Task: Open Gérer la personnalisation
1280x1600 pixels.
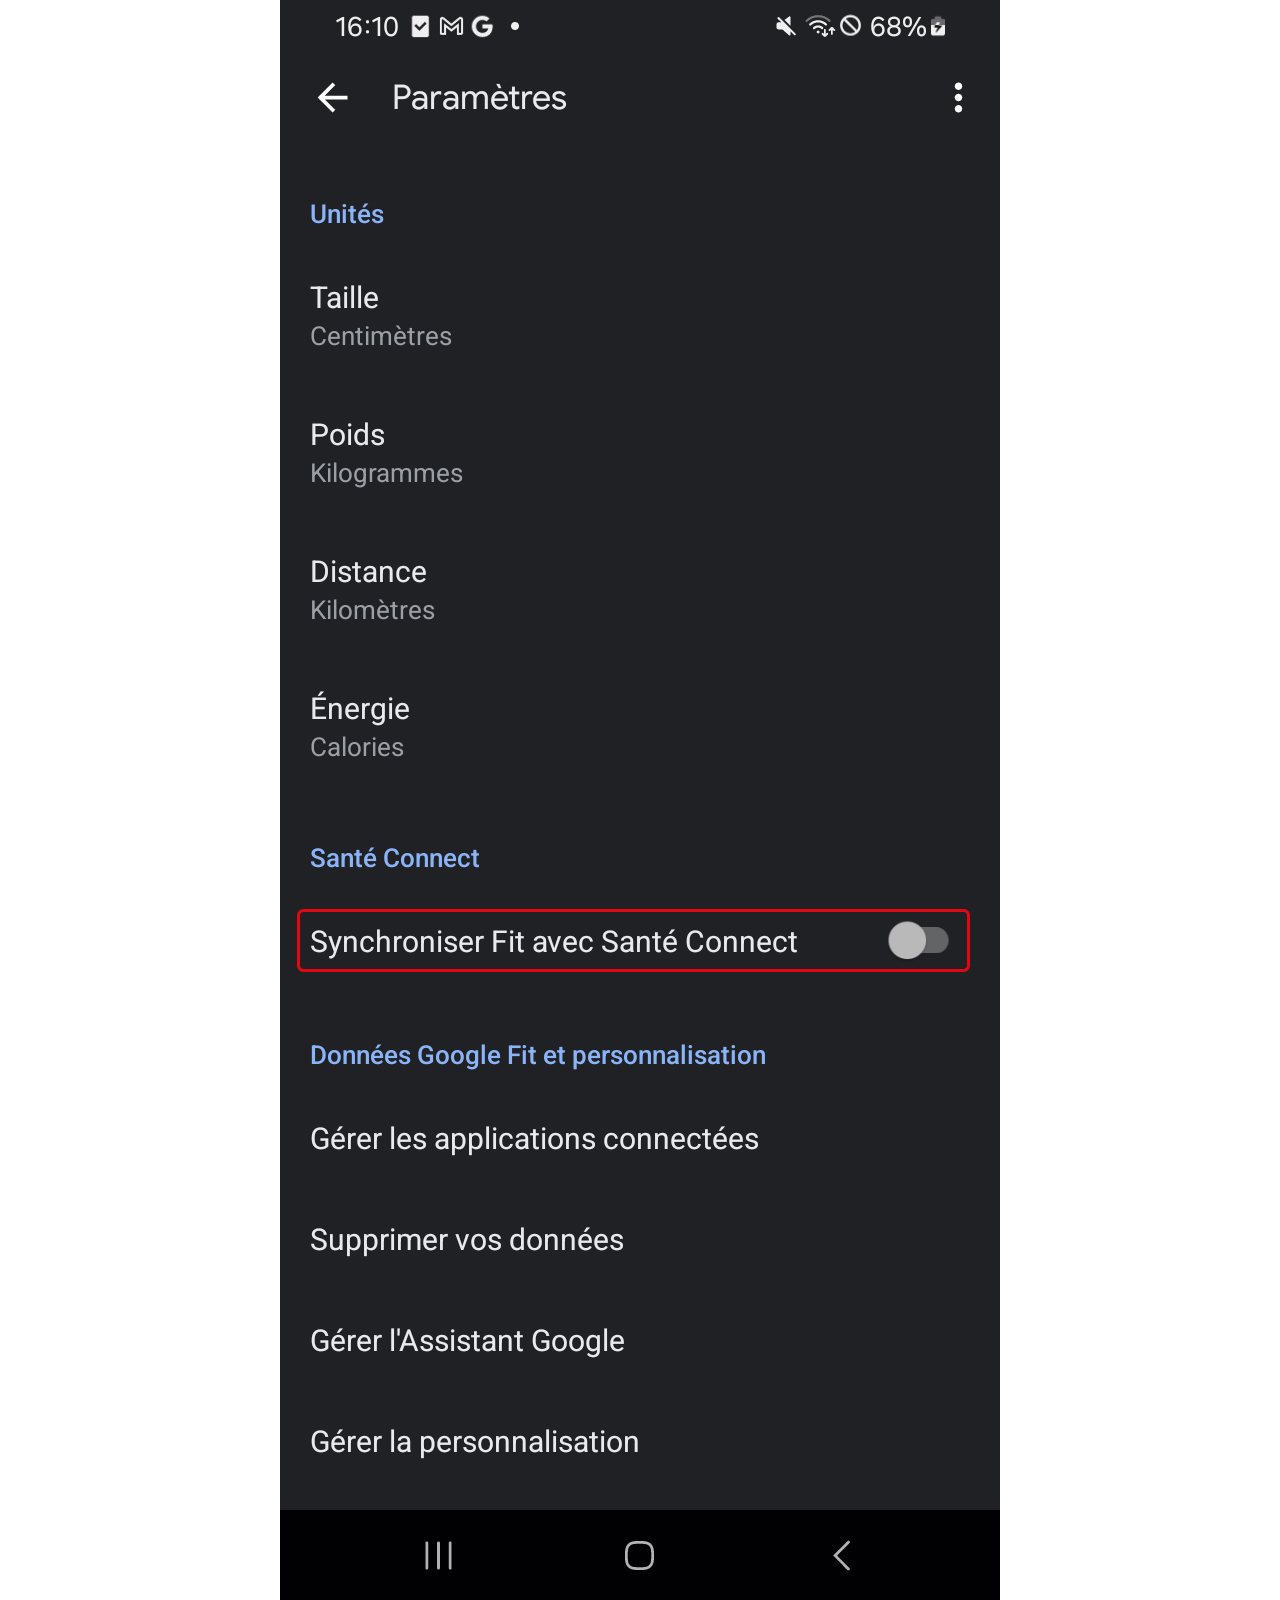Action: pos(640,1442)
